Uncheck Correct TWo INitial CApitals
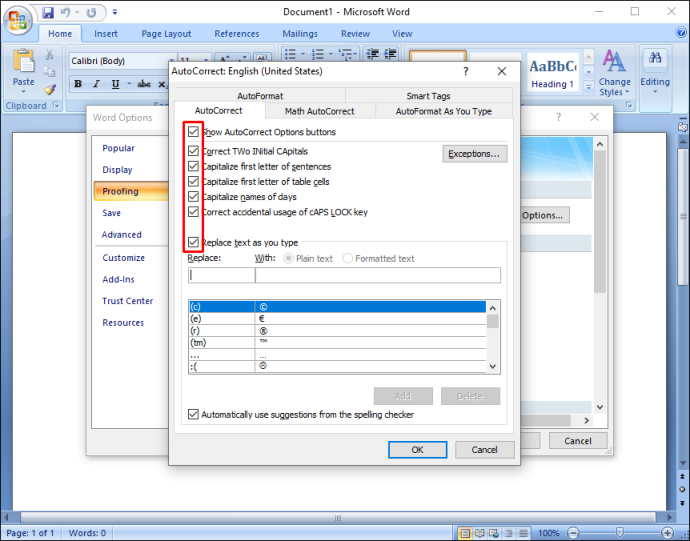This screenshot has width=690, height=541. pos(193,151)
